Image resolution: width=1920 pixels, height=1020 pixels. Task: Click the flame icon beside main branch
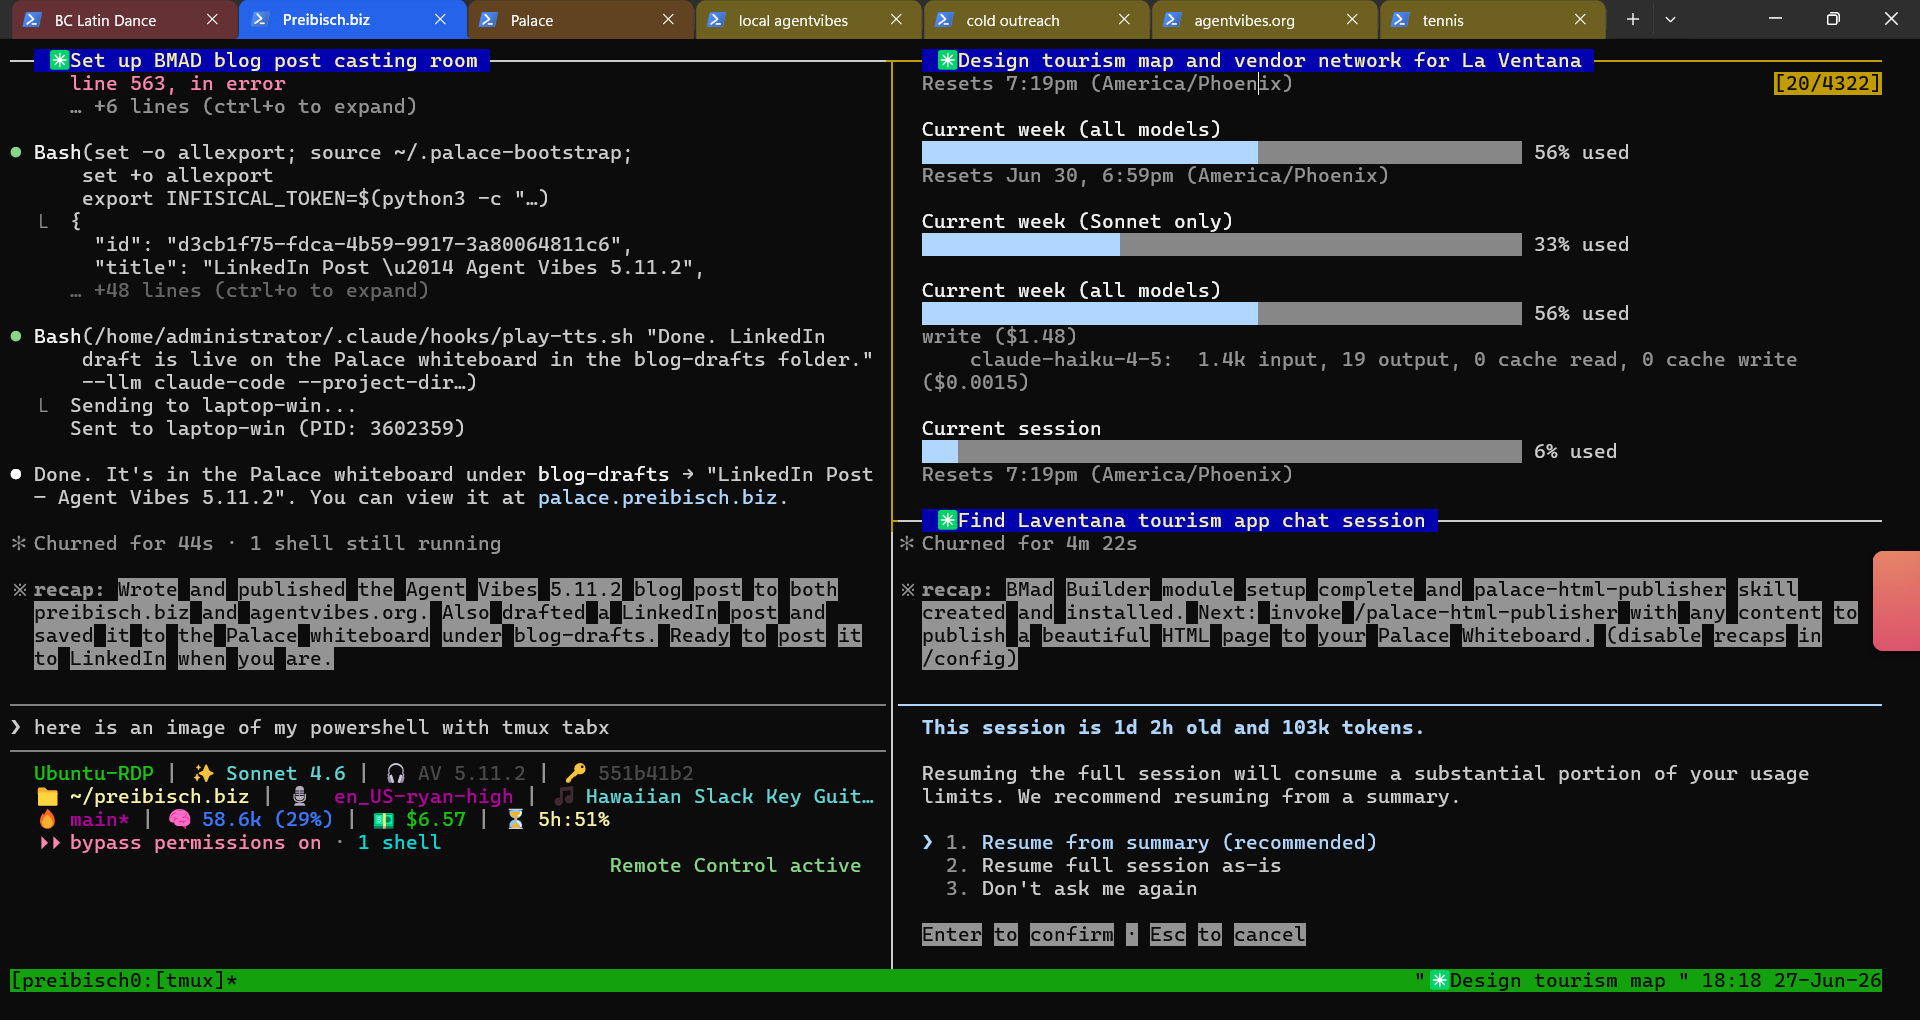tap(47, 819)
